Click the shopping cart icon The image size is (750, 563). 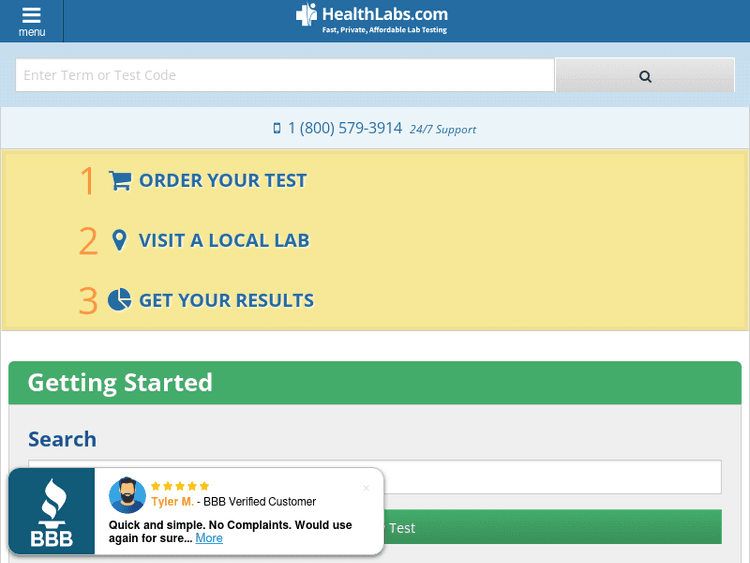click(120, 180)
